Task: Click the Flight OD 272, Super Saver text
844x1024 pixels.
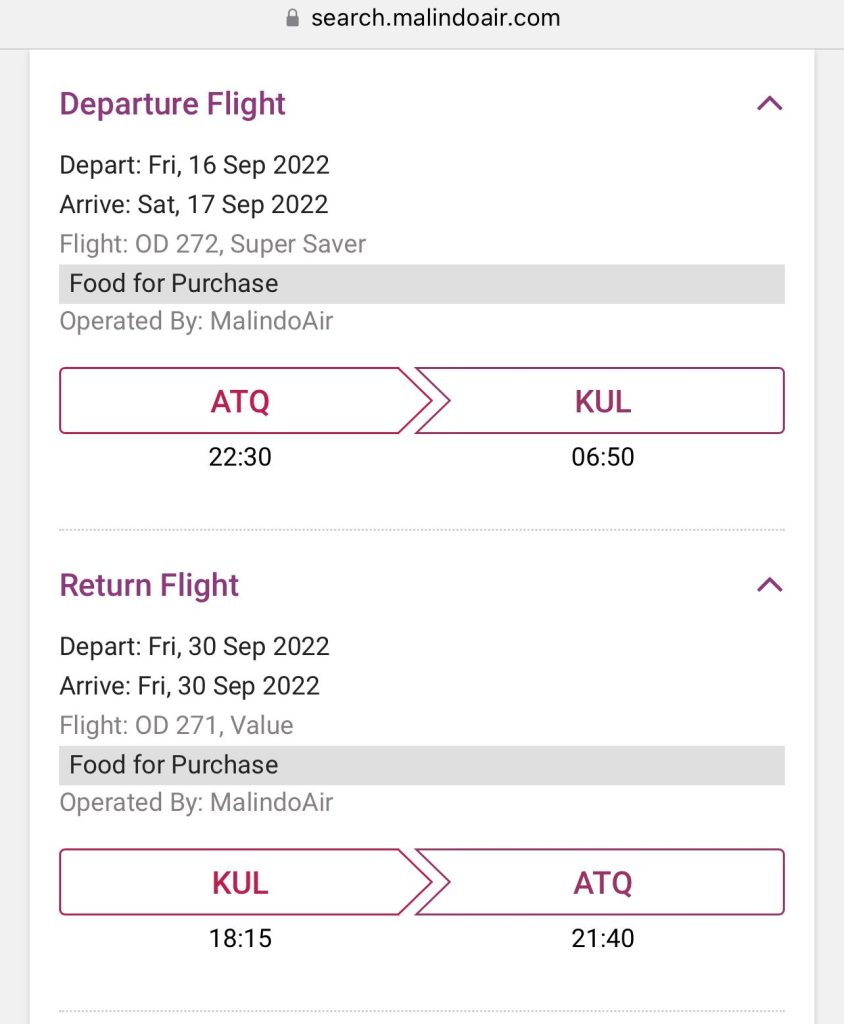Action: point(213,244)
